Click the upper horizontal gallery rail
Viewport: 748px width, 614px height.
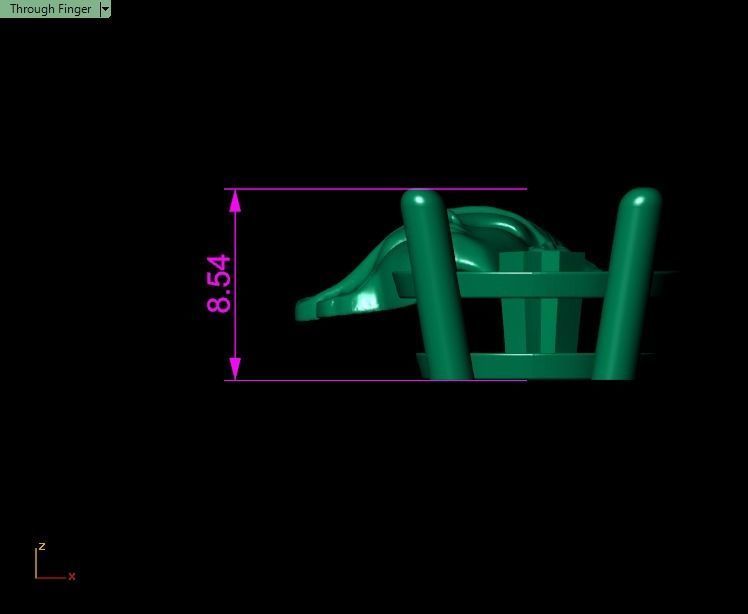[532, 285]
